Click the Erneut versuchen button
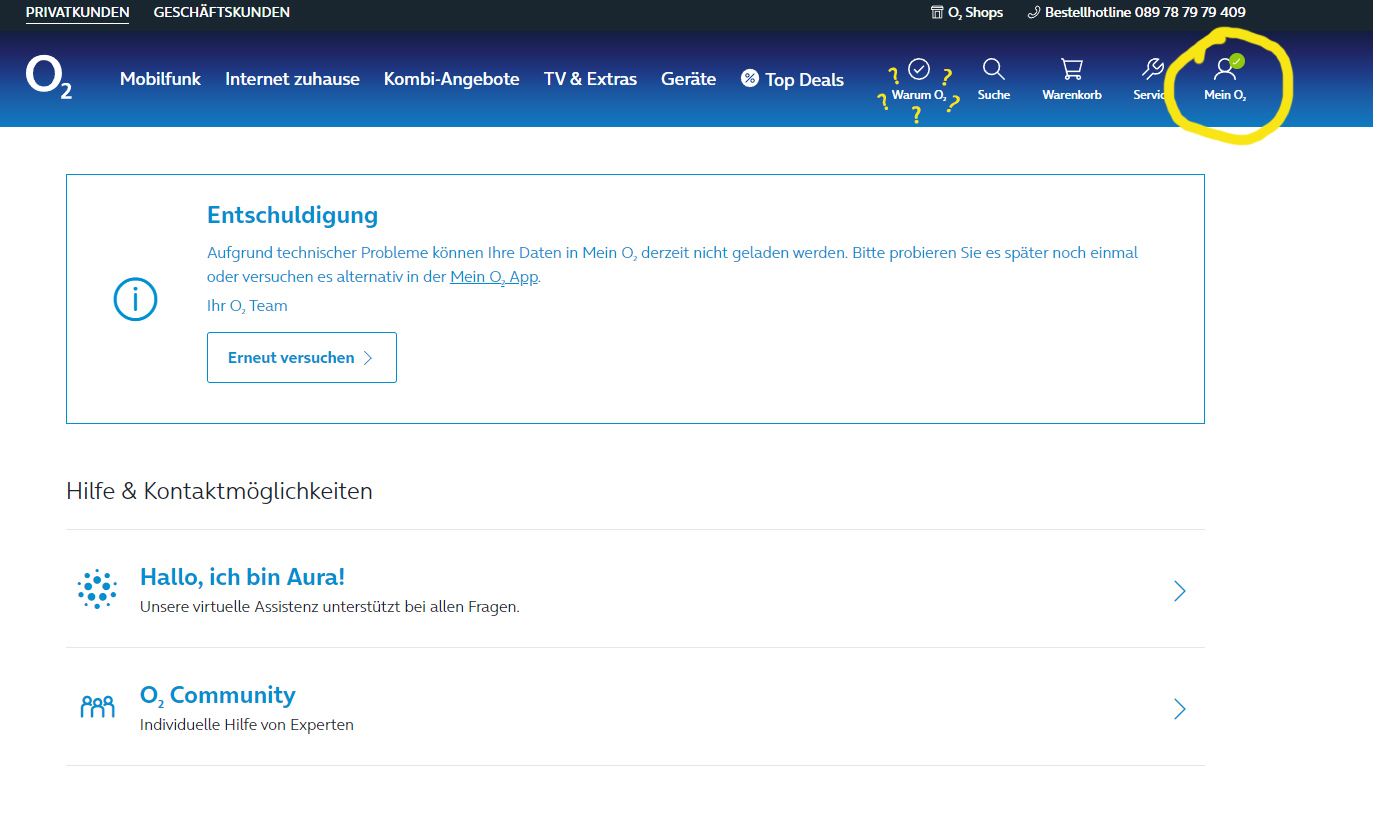The width and height of the screenshot is (1373, 815). (302, 358)
